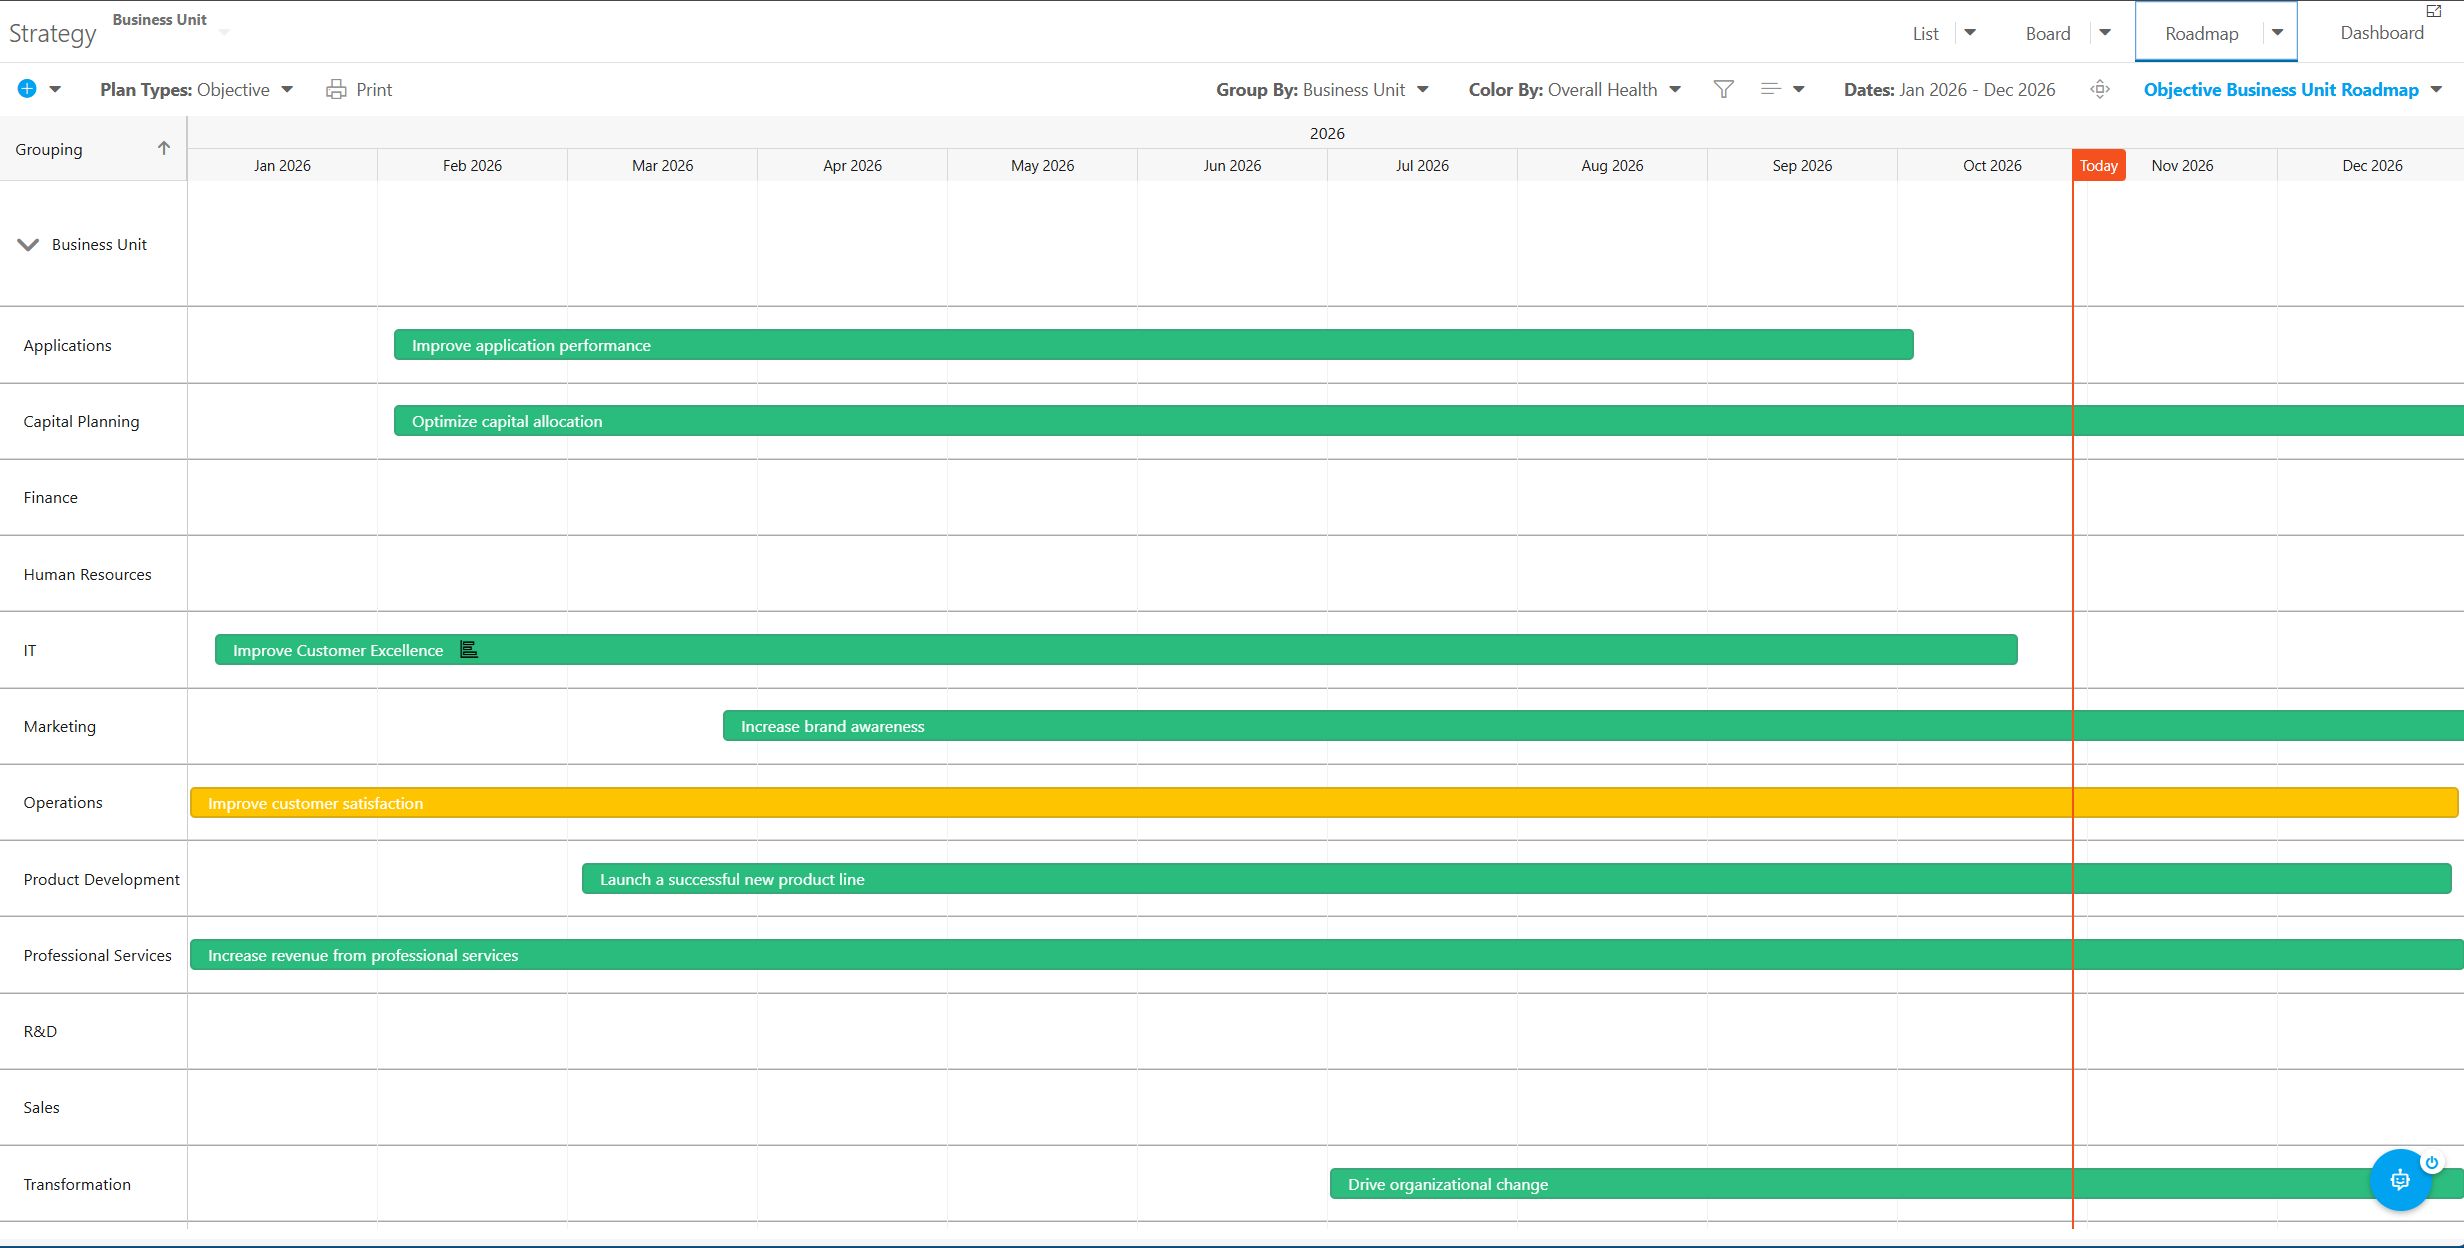
Task: Click the Strategy title text
Action: 52,34
